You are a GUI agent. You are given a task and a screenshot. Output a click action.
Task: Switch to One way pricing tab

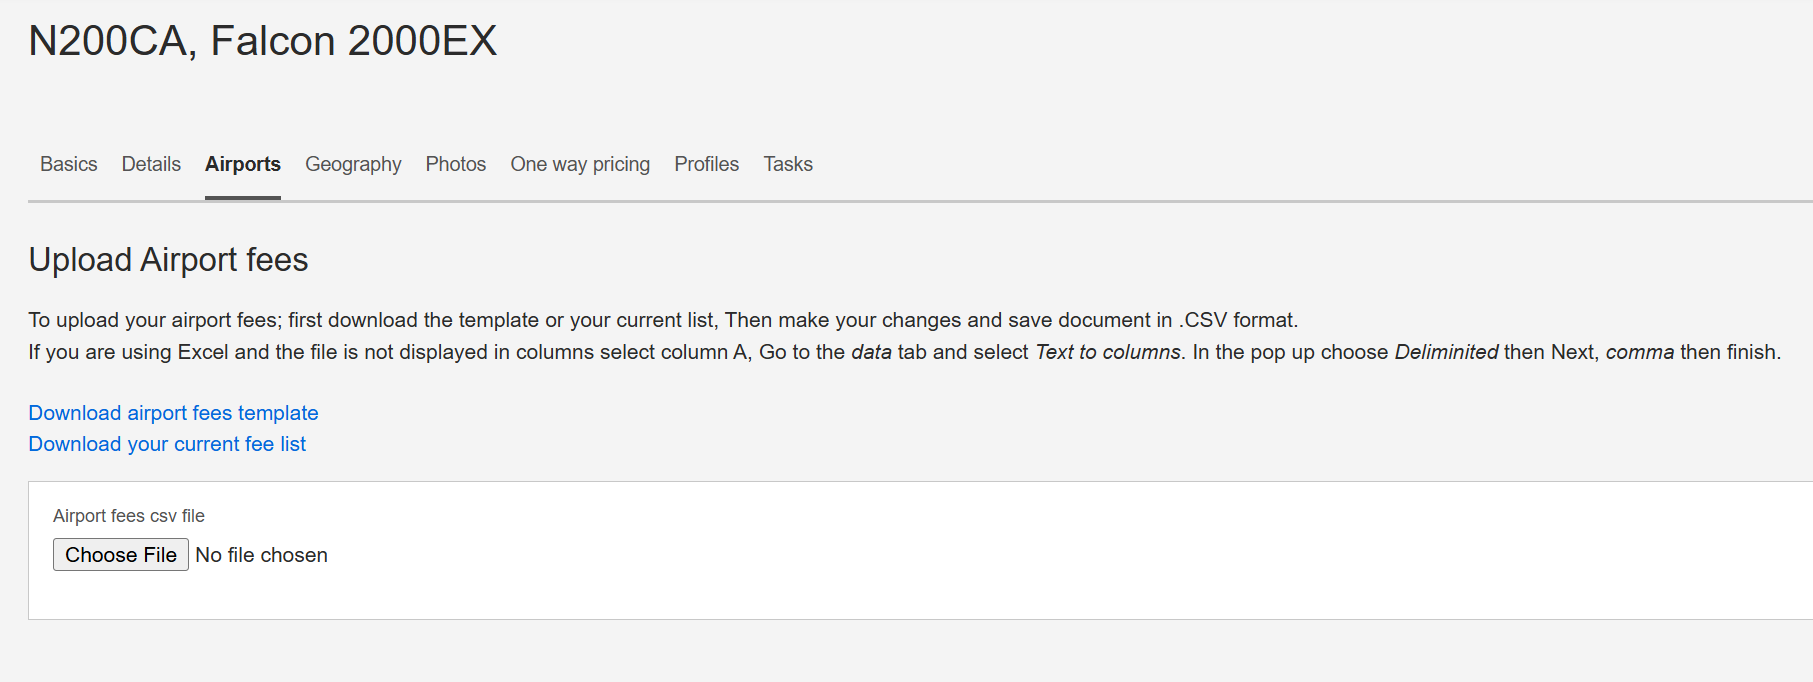click(x=580, y=164)
